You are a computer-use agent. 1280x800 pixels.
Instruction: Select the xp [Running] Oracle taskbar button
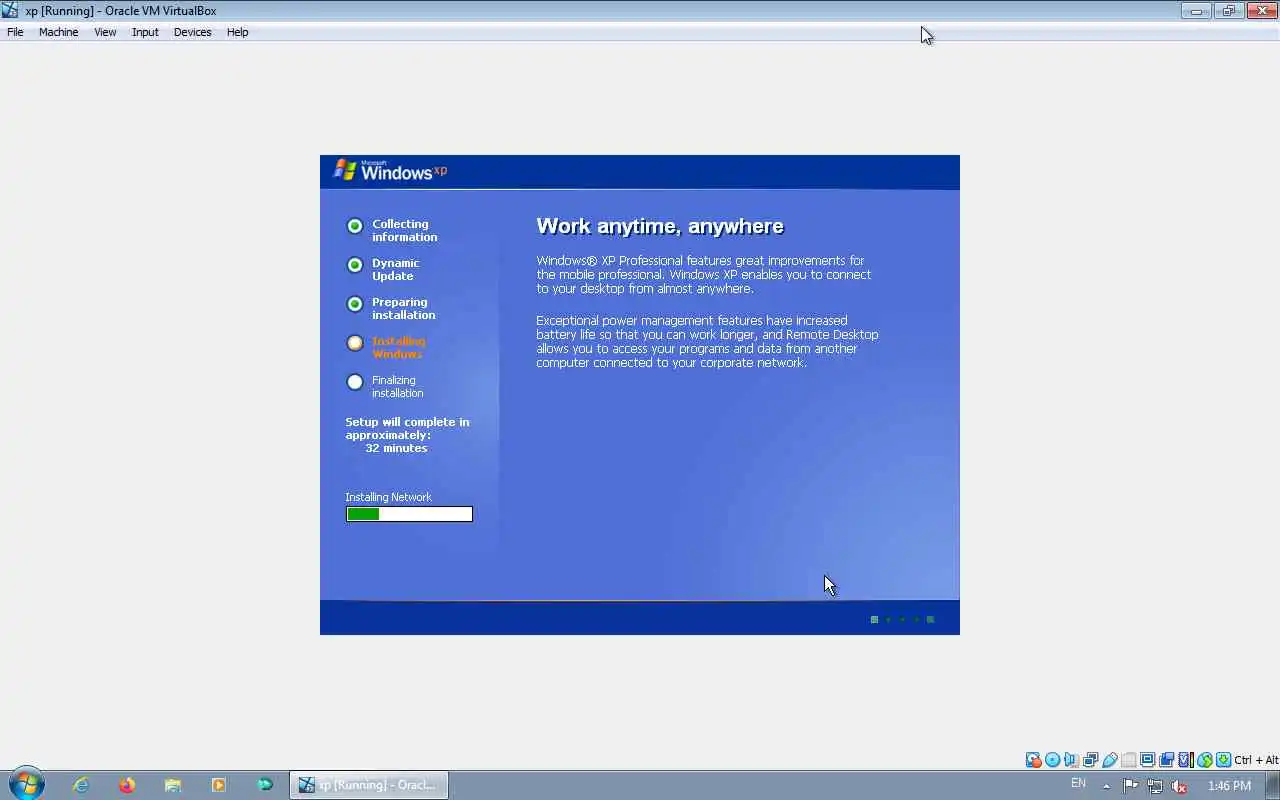pyautogui.click(x=369, y=785)
